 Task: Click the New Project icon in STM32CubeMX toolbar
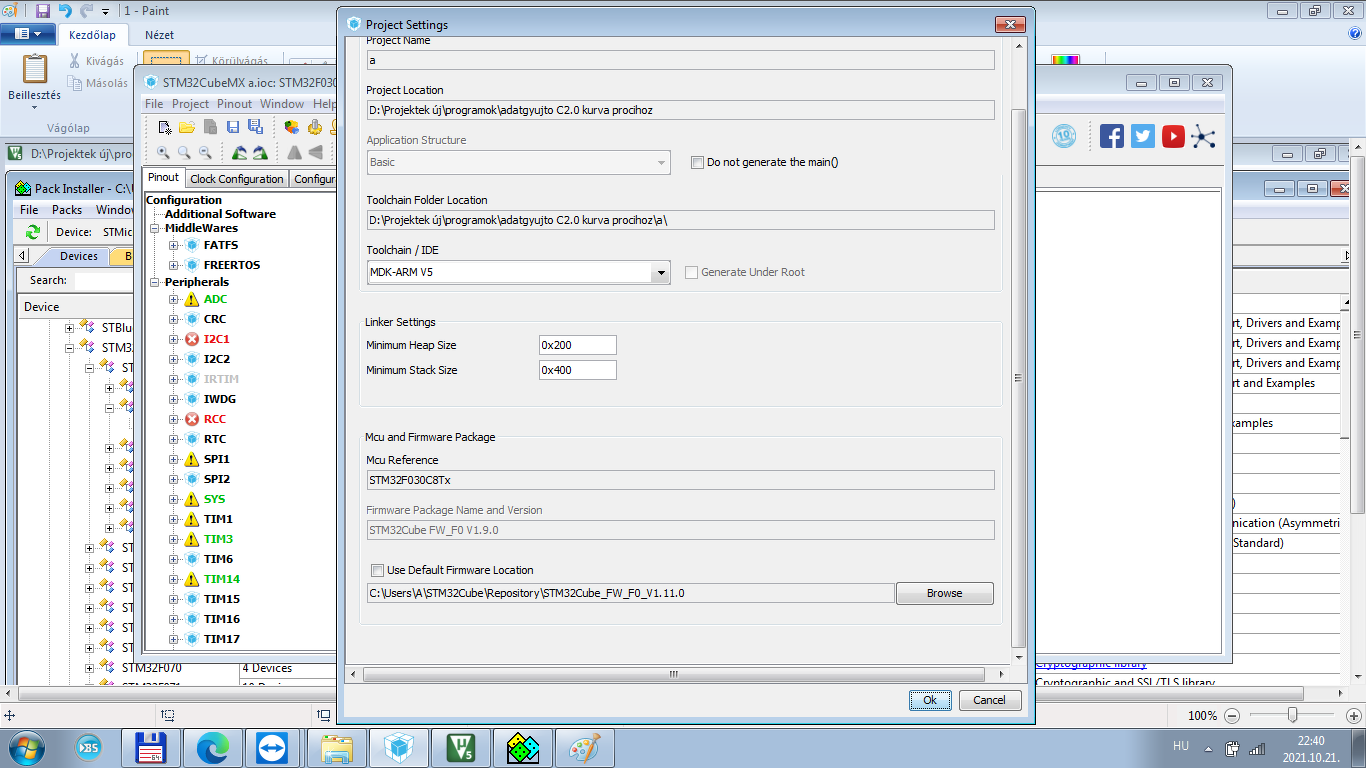click(166, 127)
